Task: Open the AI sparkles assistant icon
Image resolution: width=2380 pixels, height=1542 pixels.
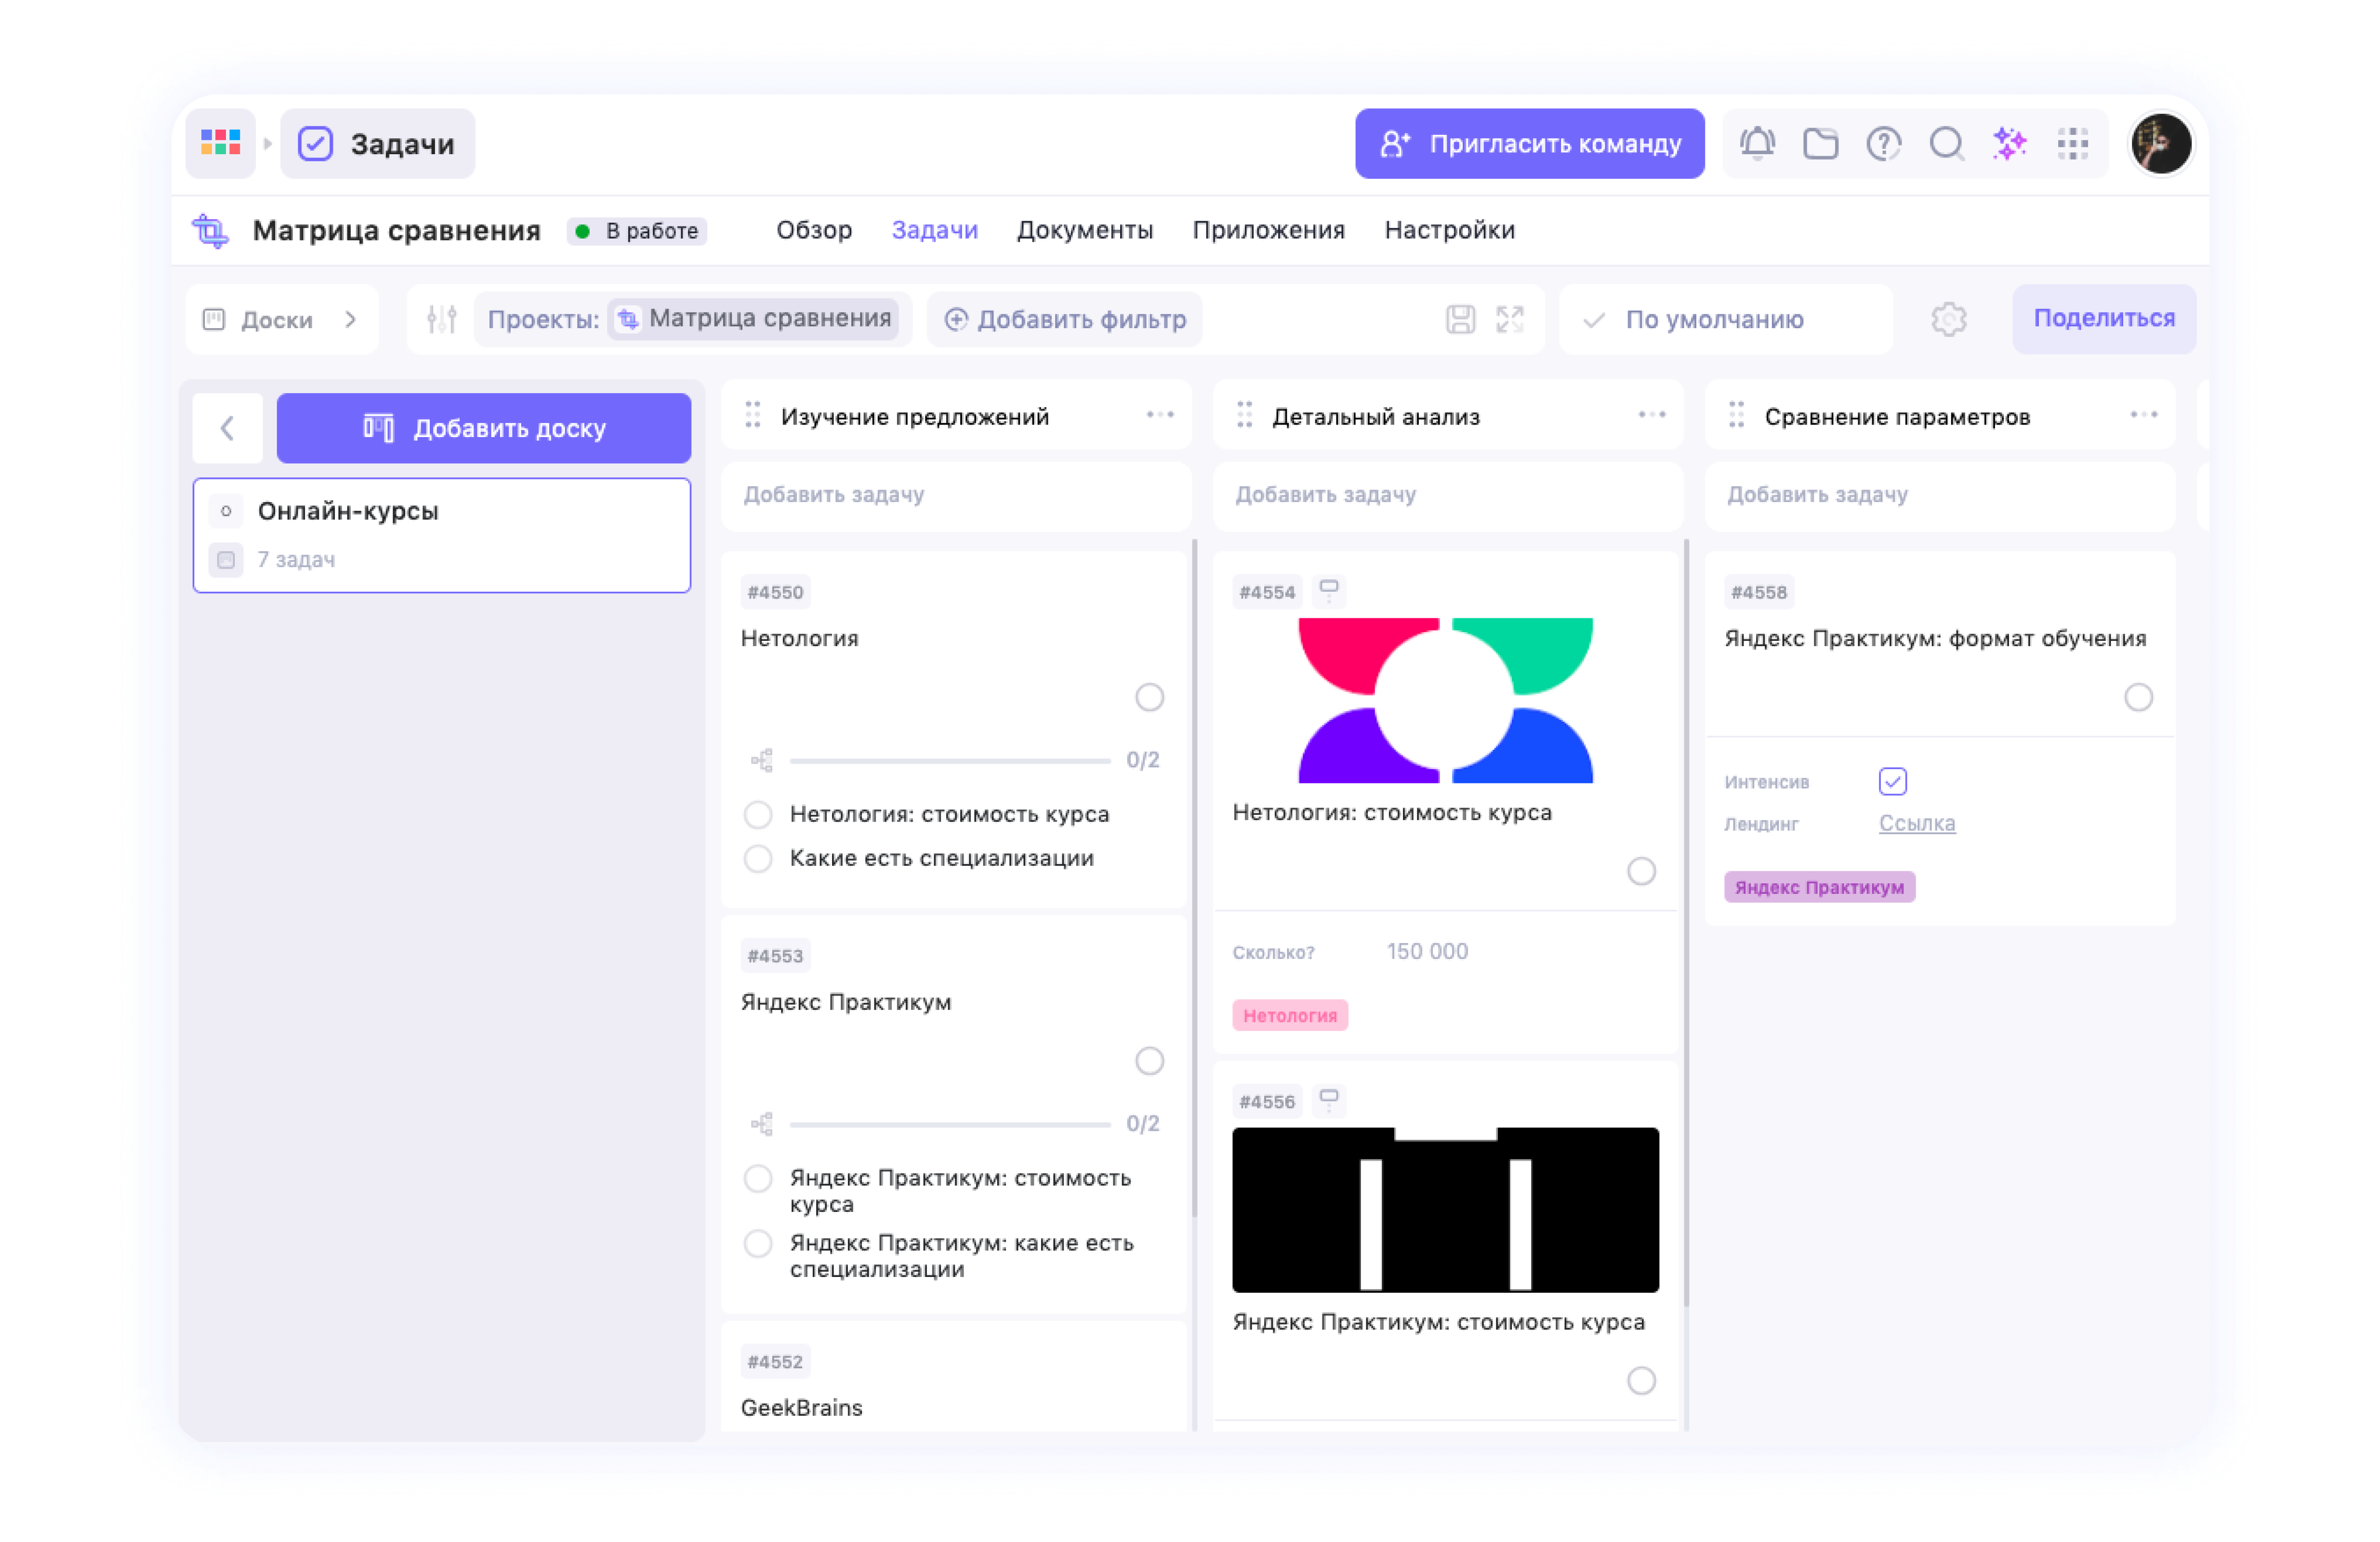Action: 2009,144
